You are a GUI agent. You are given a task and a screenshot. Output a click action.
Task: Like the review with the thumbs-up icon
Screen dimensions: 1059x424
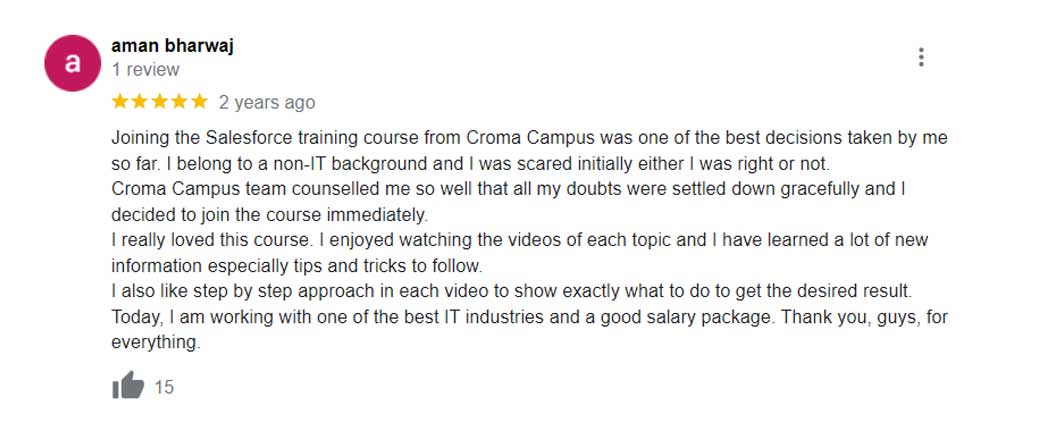pos(127,386)
